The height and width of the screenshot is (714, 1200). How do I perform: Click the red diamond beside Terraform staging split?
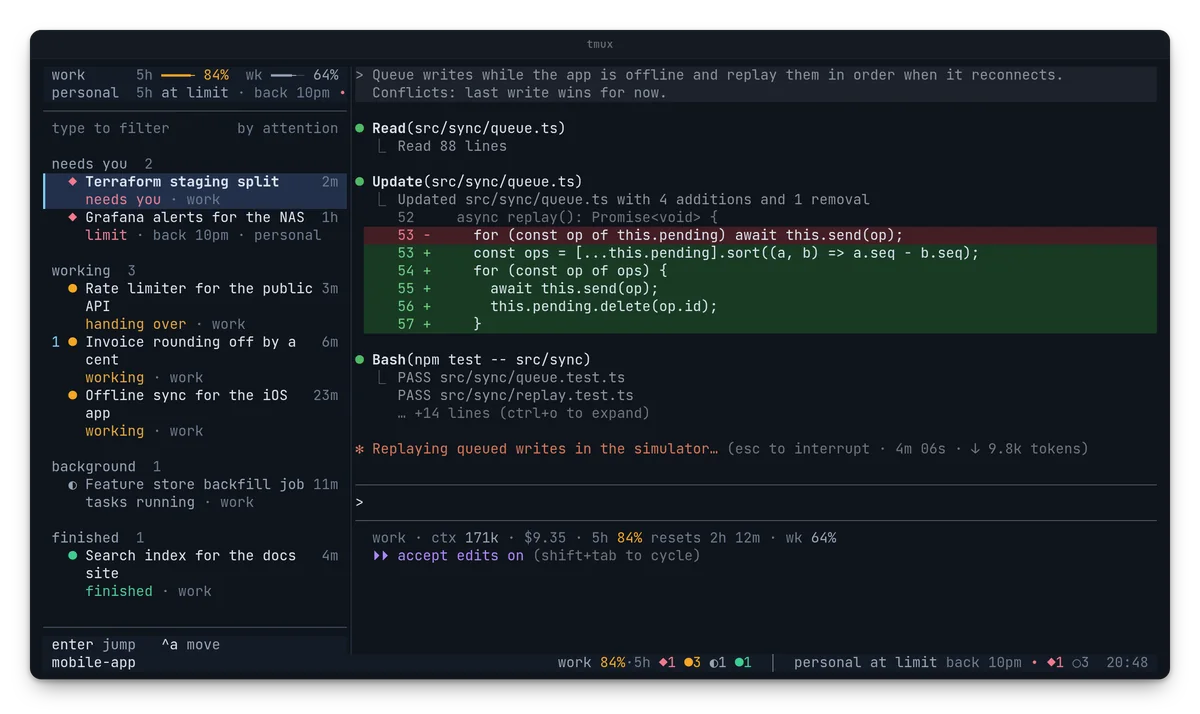click(73, 182)
